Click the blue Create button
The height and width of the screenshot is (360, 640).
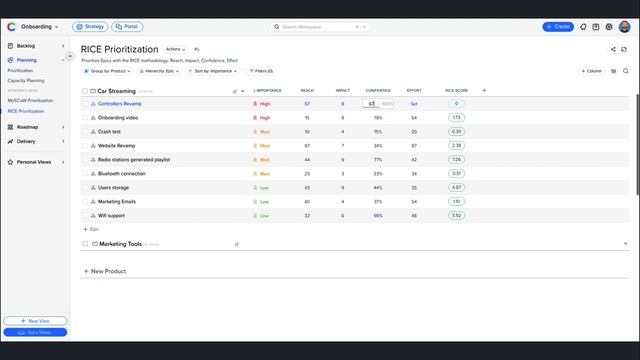pos(558,27)
